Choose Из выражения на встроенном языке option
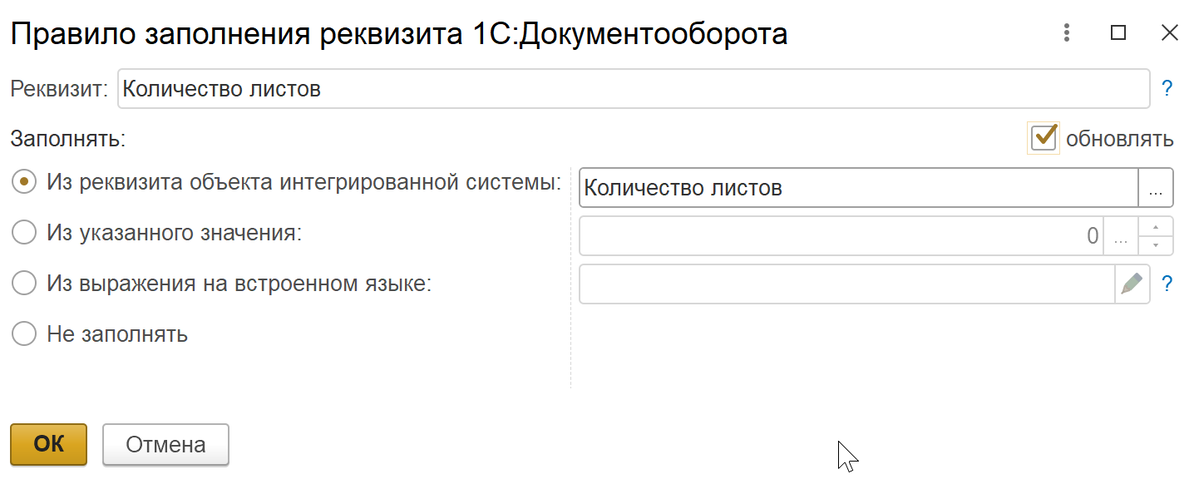The height and width of the screenshot is (479, 1199). pos(23,284)
